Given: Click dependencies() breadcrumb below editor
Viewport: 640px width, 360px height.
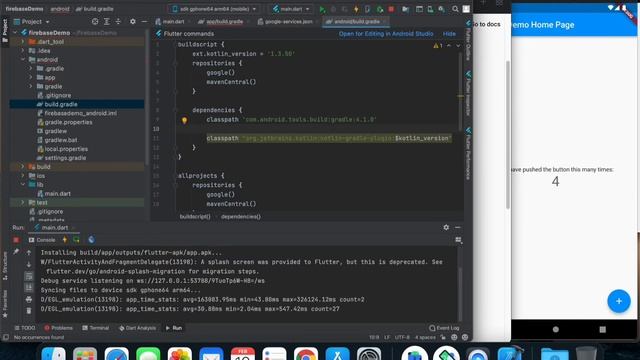Looking at the screenshot, I should click(240, 217).
